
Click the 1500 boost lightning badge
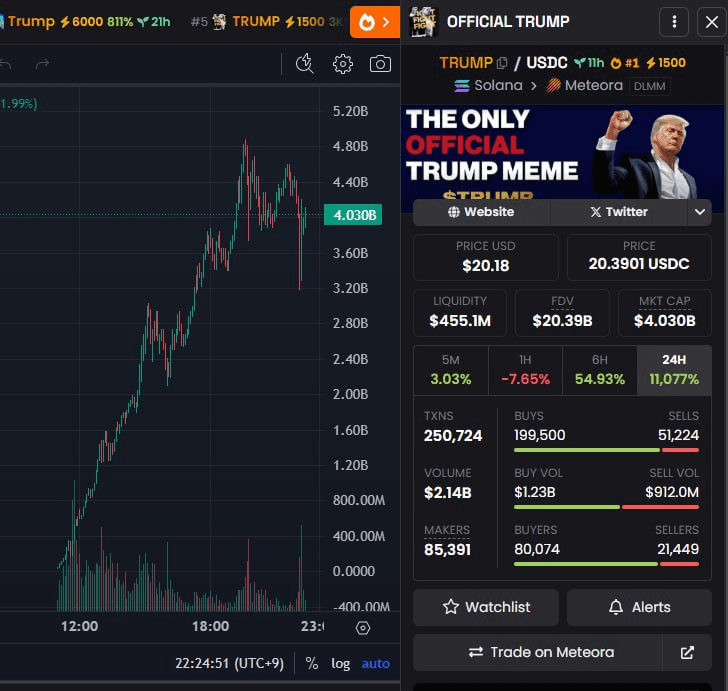pos(665,63)
